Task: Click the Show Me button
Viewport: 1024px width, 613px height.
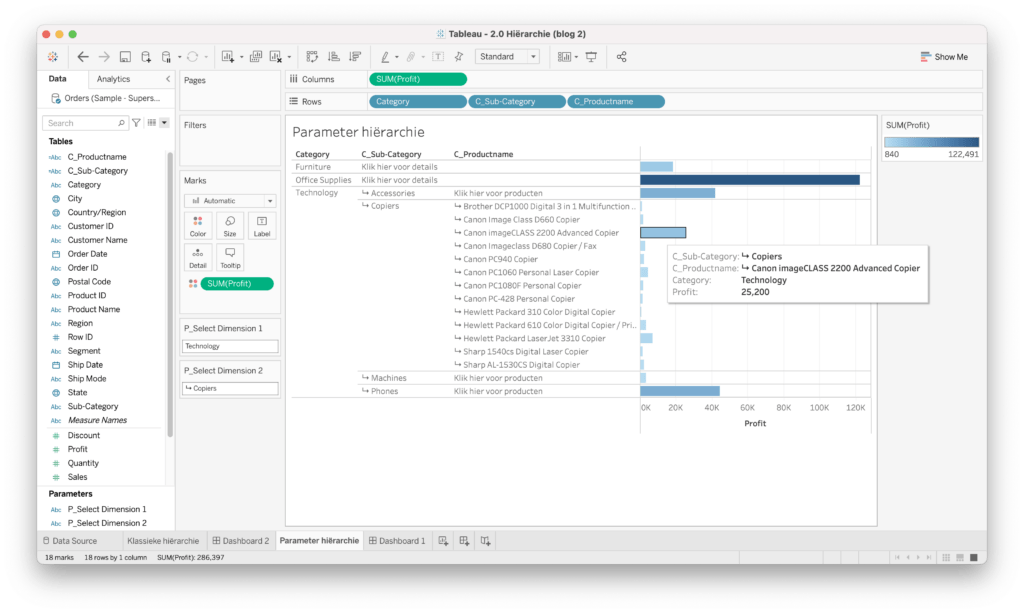Action: [943, 57]
